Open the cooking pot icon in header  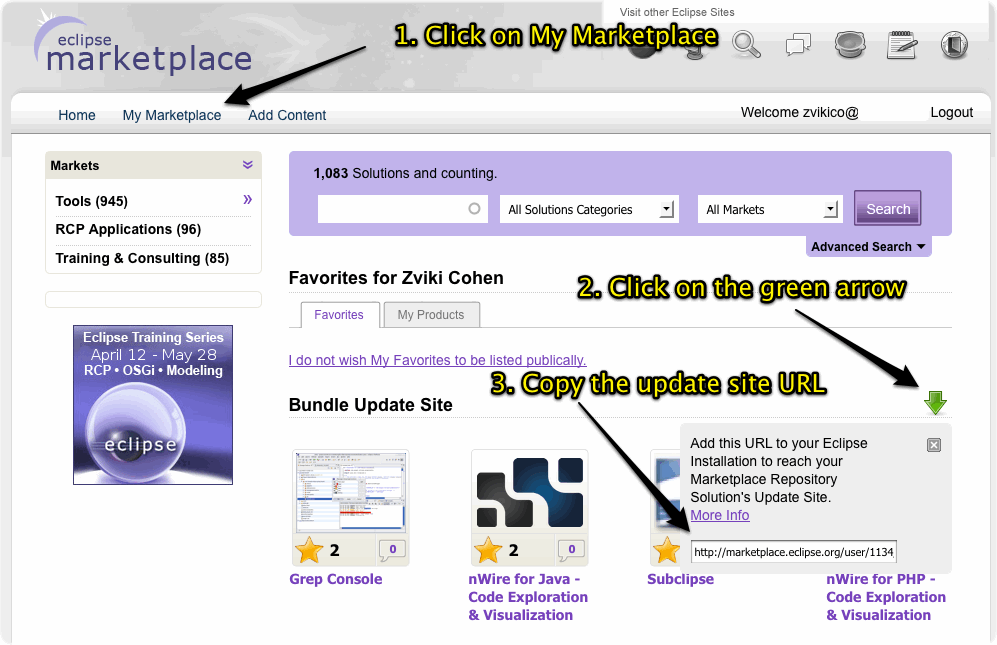[x=850, y=45]
